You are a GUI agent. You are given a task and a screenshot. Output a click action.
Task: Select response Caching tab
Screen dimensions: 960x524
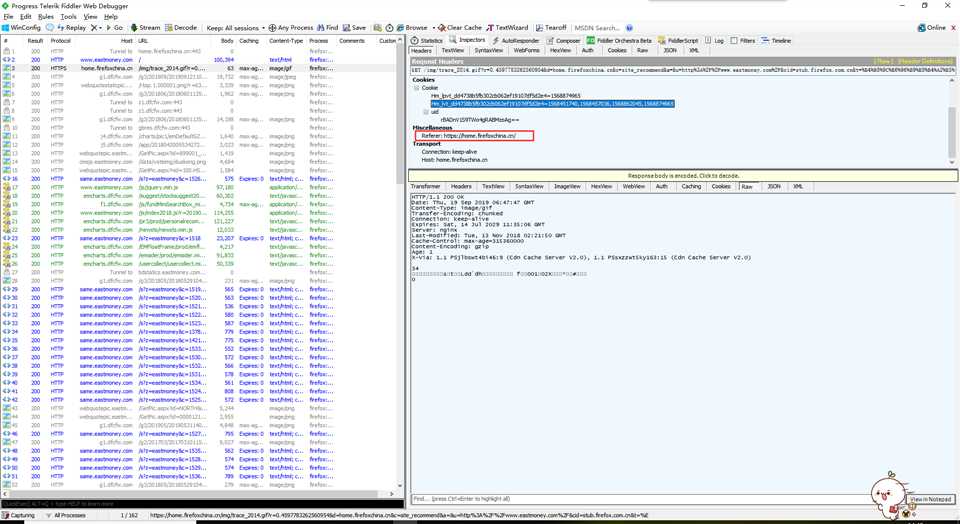pyautogui.click(x=691, y=187)
